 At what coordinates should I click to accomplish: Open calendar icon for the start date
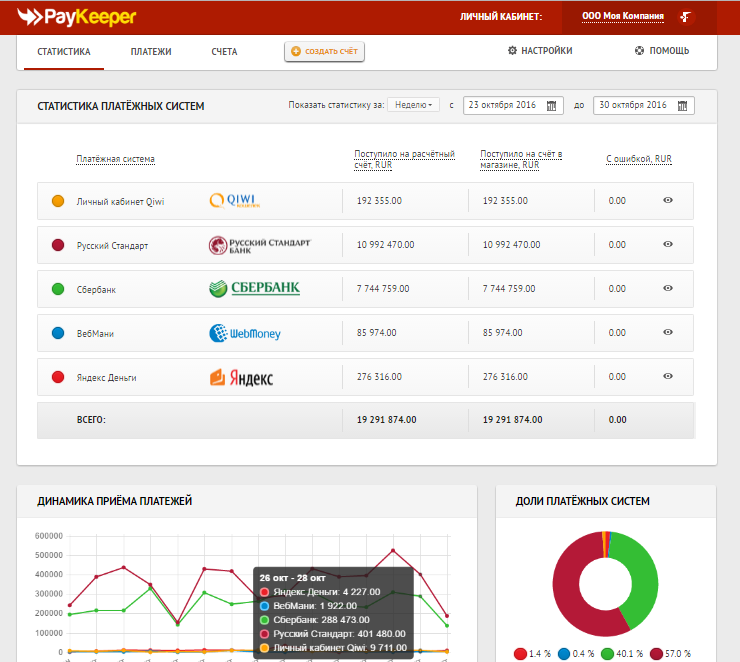tap(551, 105)
